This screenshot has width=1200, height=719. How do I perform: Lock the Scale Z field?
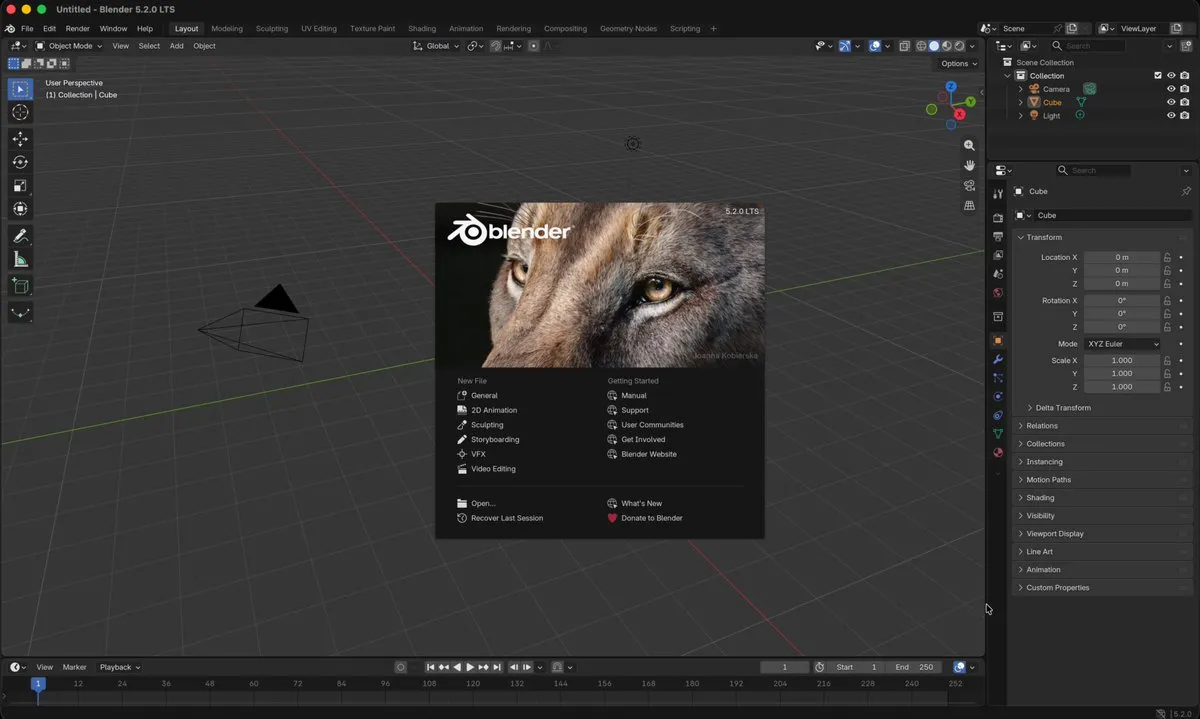[1167, 387]
